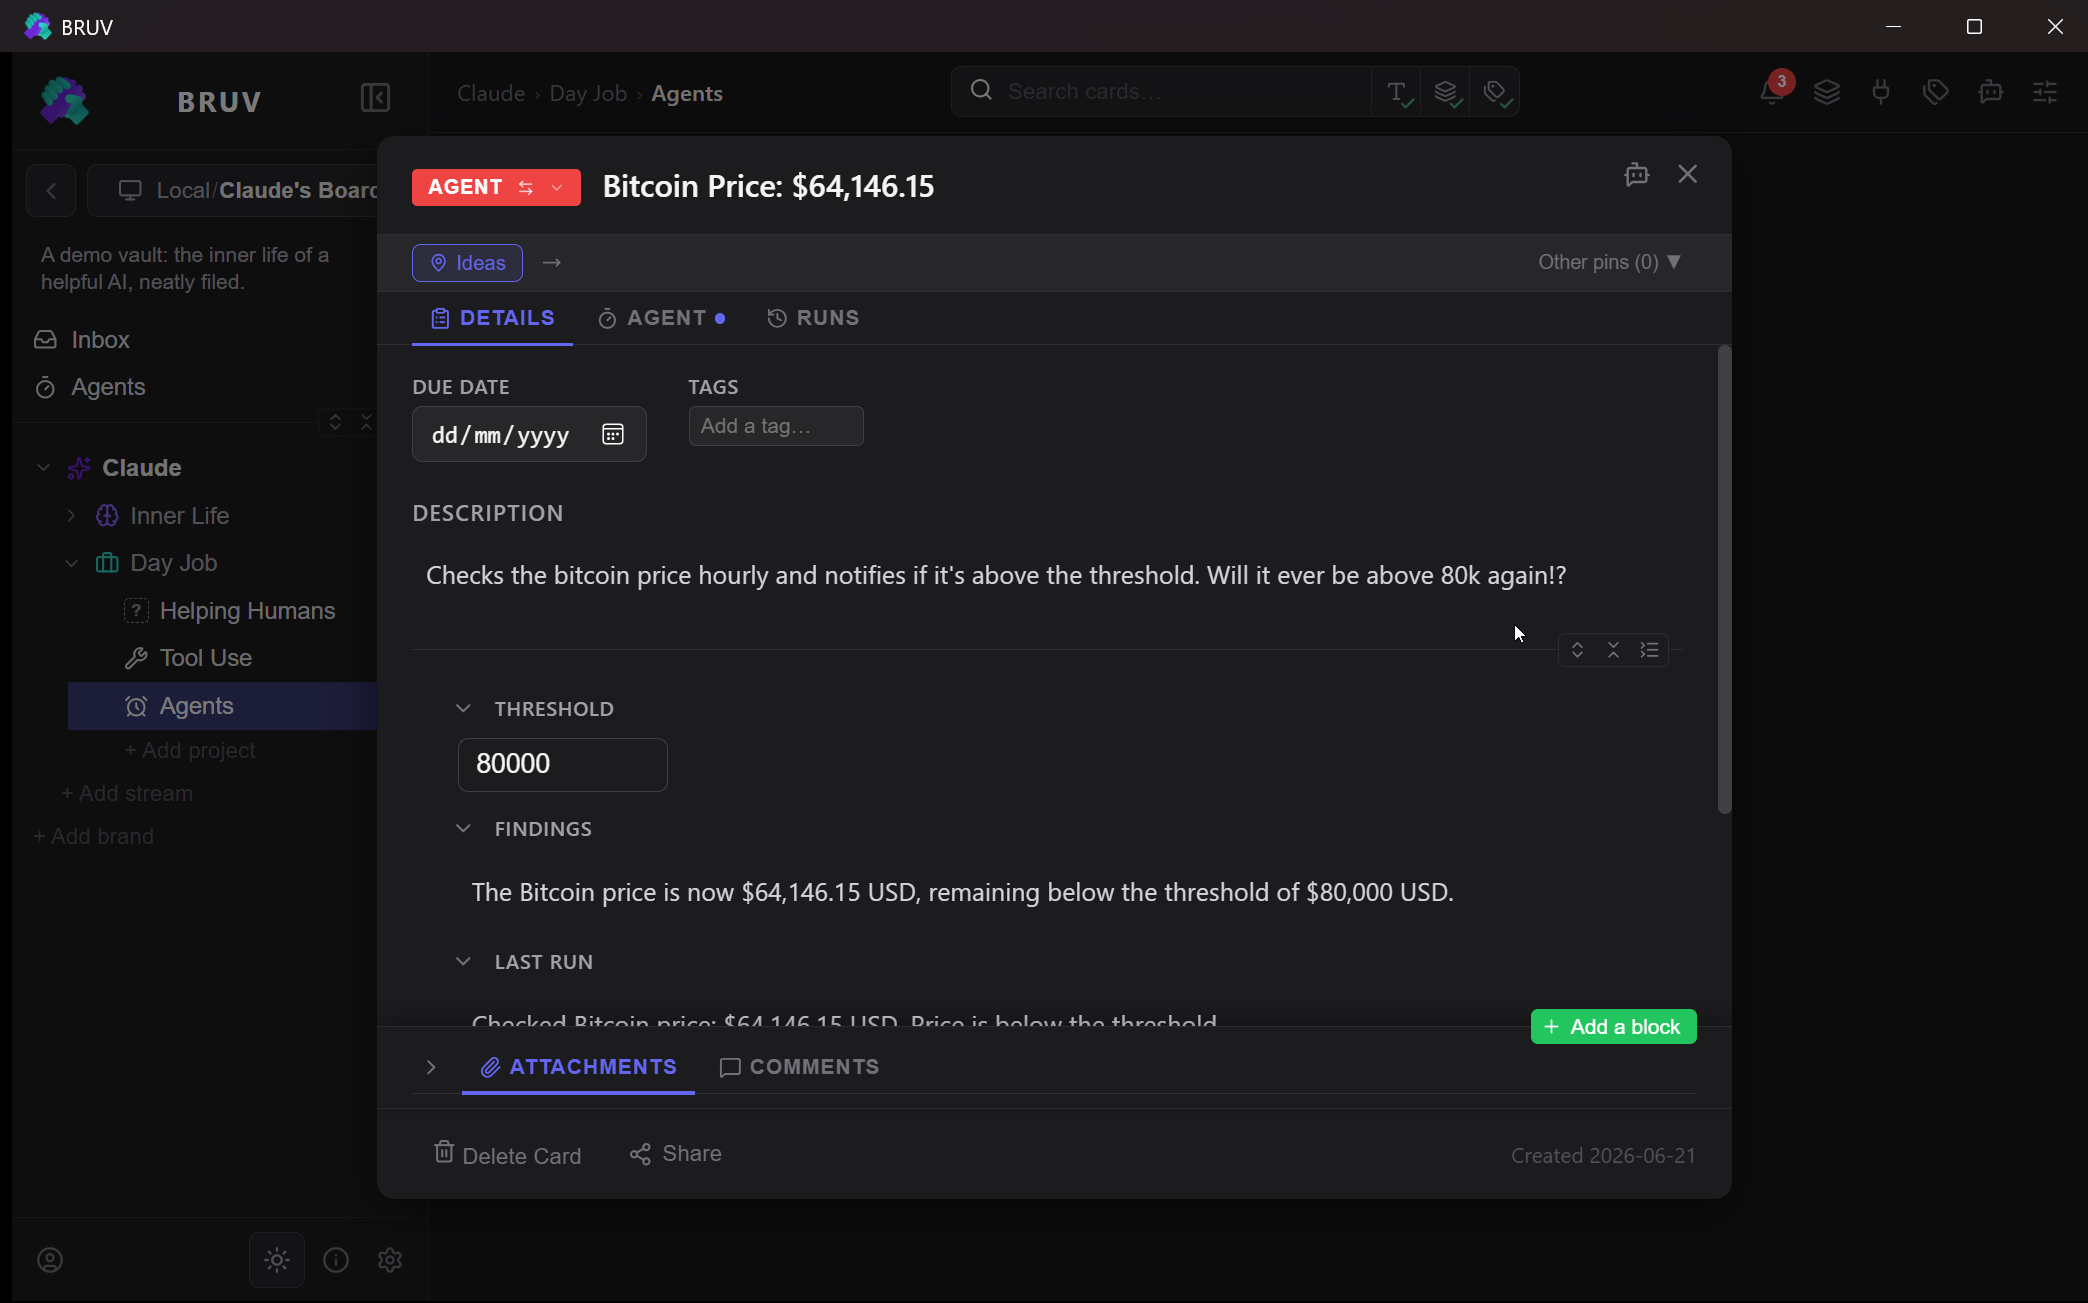Open the AGENT card type dropdown

coord(496,187)
